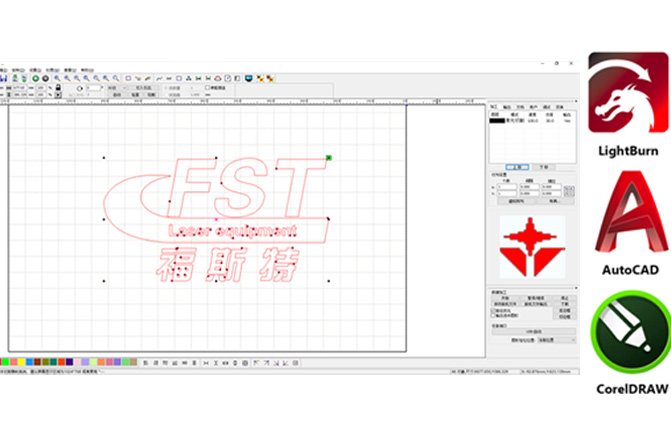Select the black layer color cell in the layer list
671x448 pixels.
point(497,121)
